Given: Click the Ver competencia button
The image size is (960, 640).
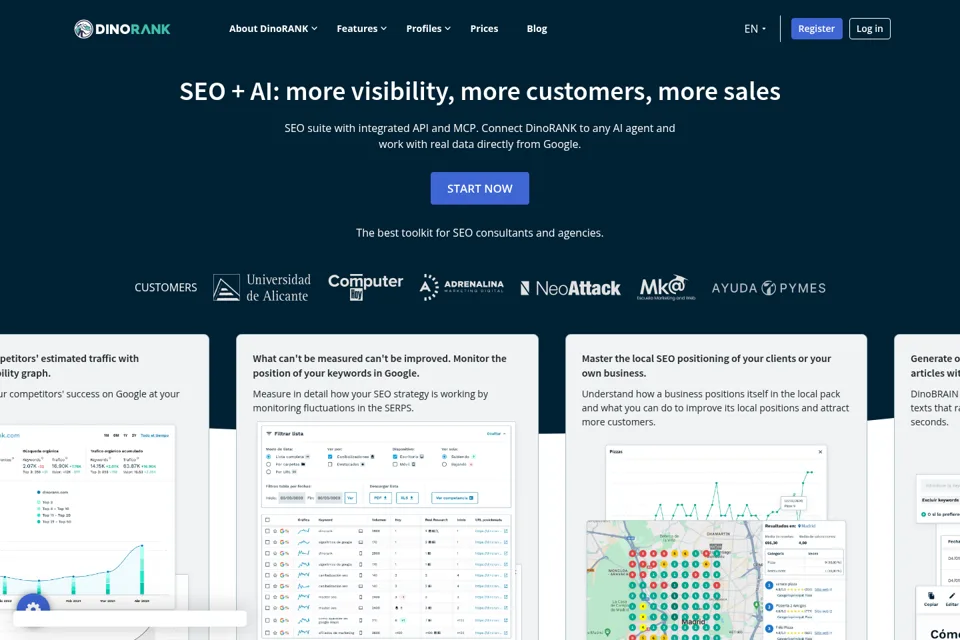Looking at the screenshot, I should pyautogui.click(x=454, y=498).
